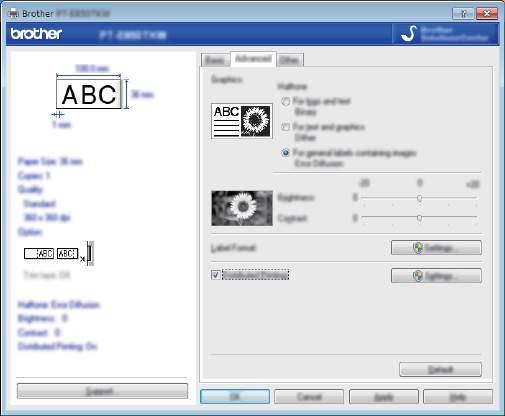Image resolution: width=505 pixels, height=416 pixels.
Task: Open the Other tab
Action: (x=289, y=60)
